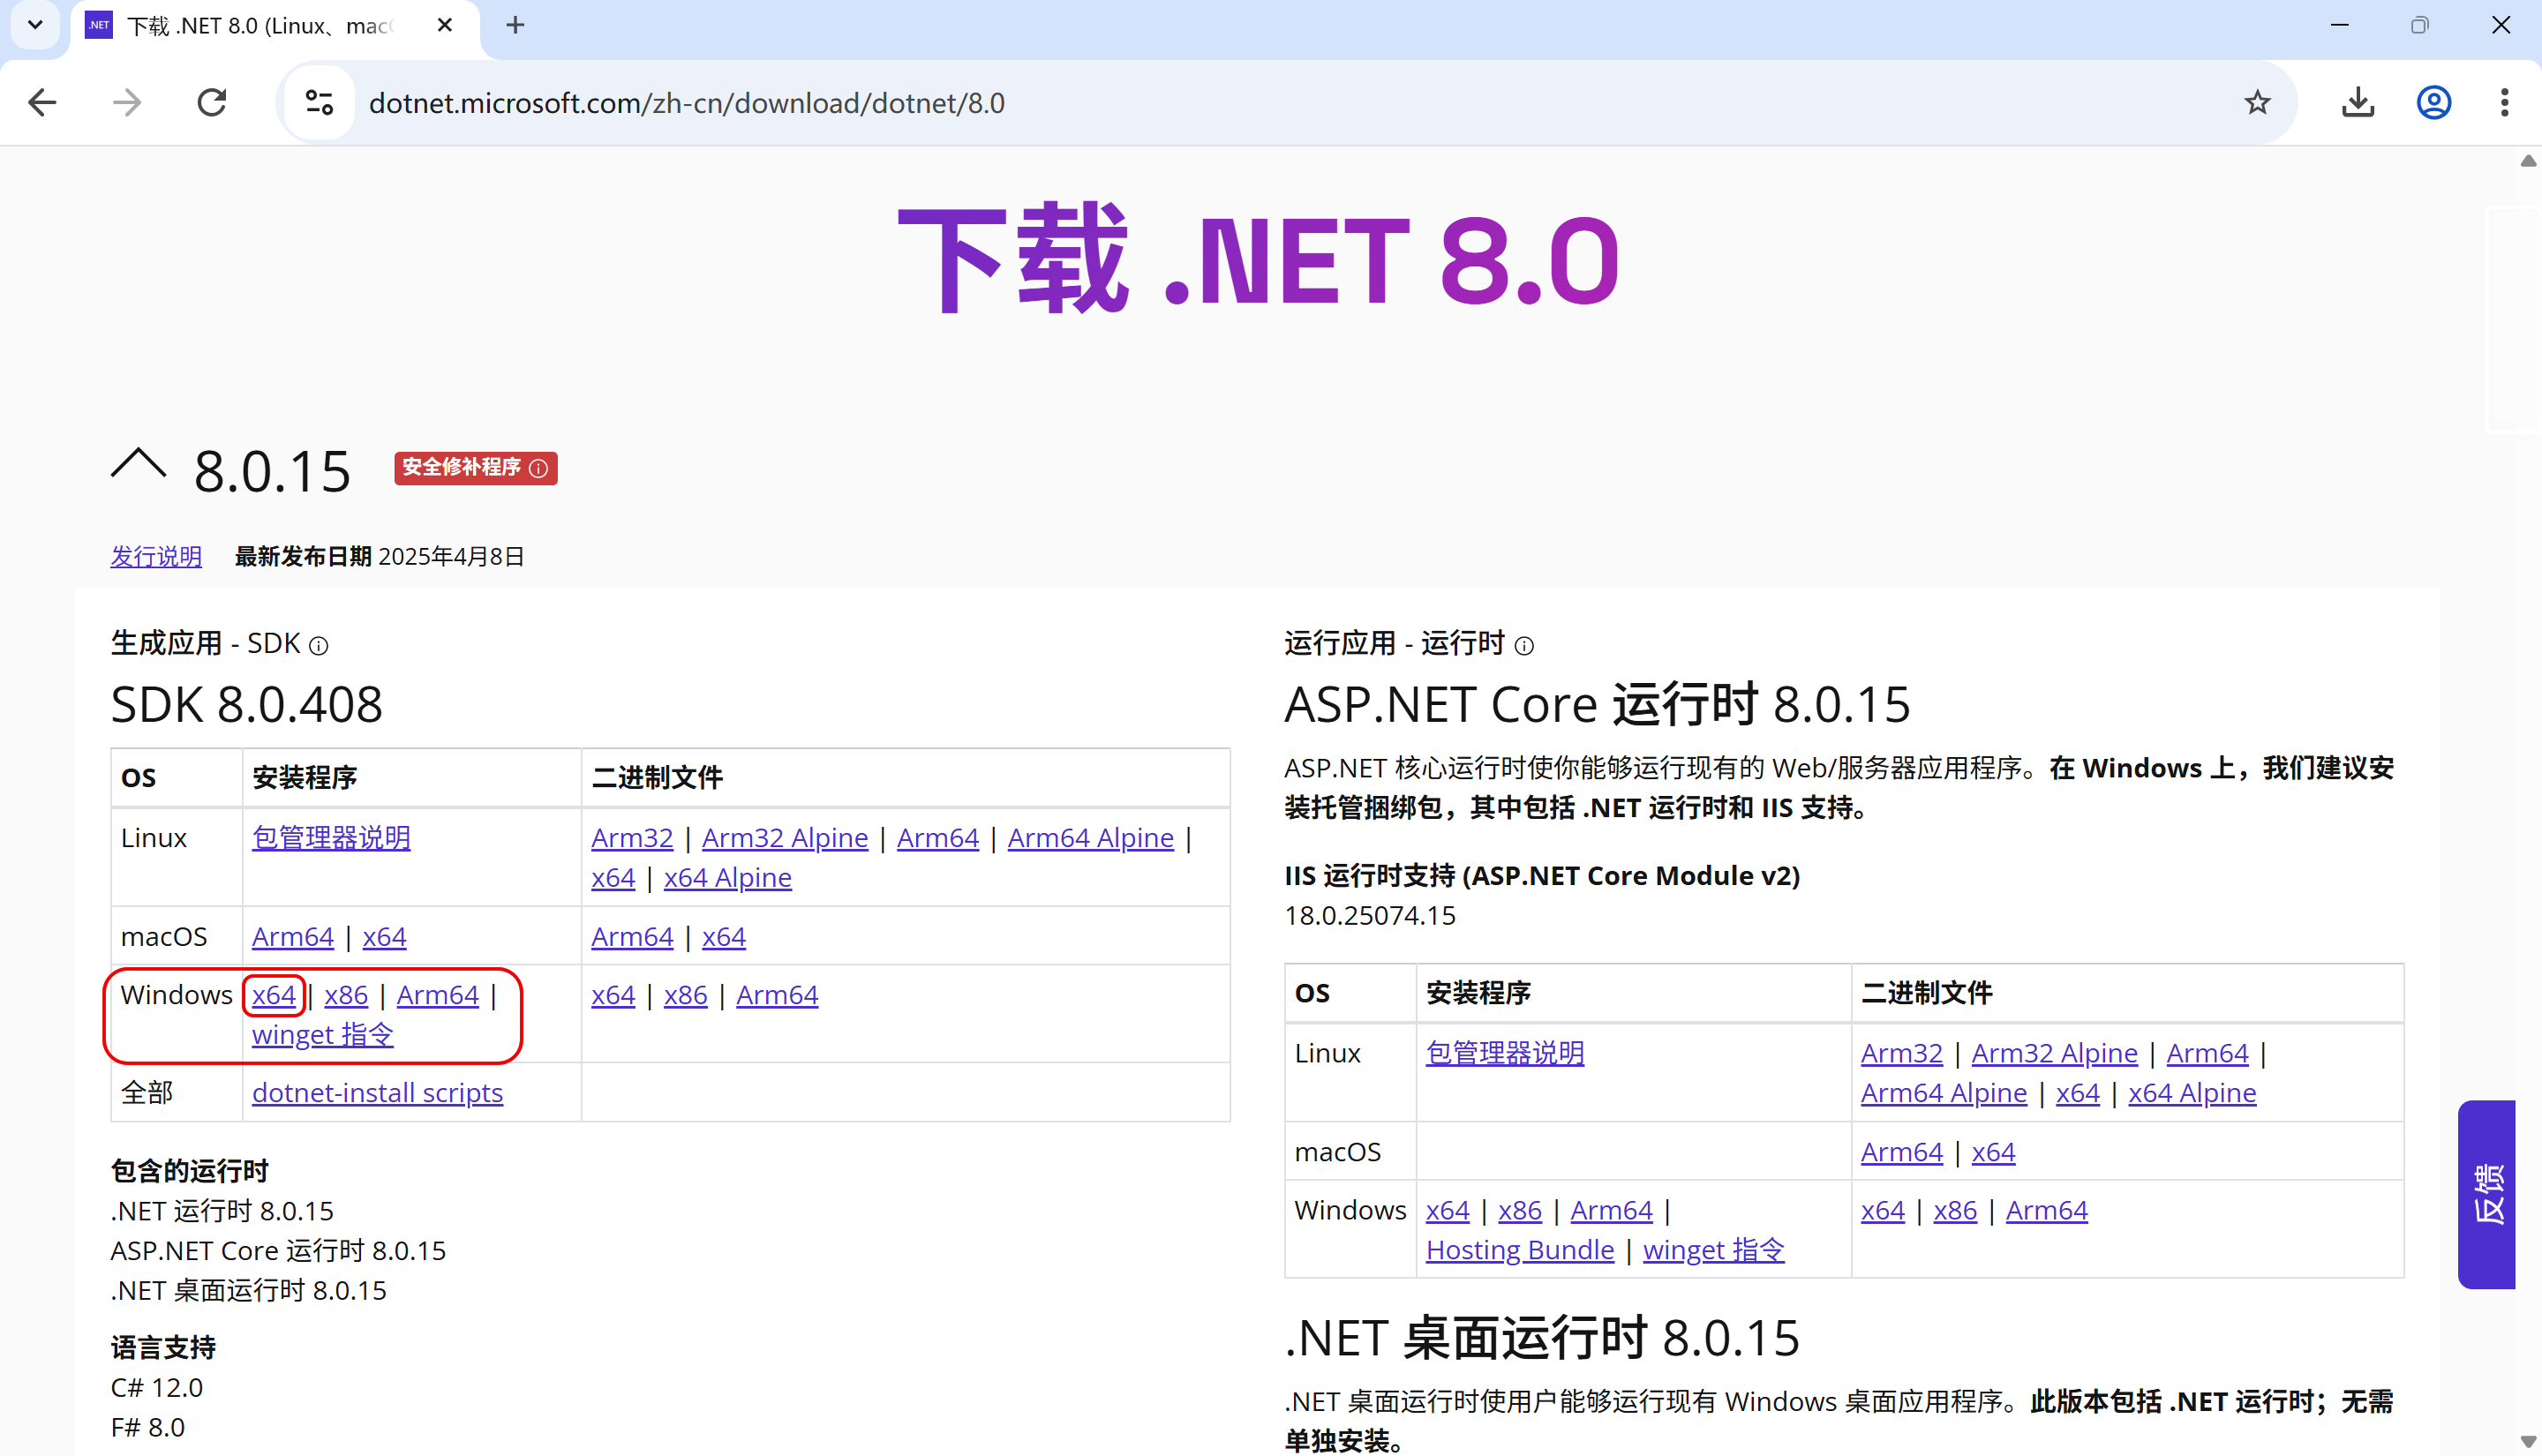Download SDK Windows x64 installer
The image size is (2542, 1456).
(273, 995)
